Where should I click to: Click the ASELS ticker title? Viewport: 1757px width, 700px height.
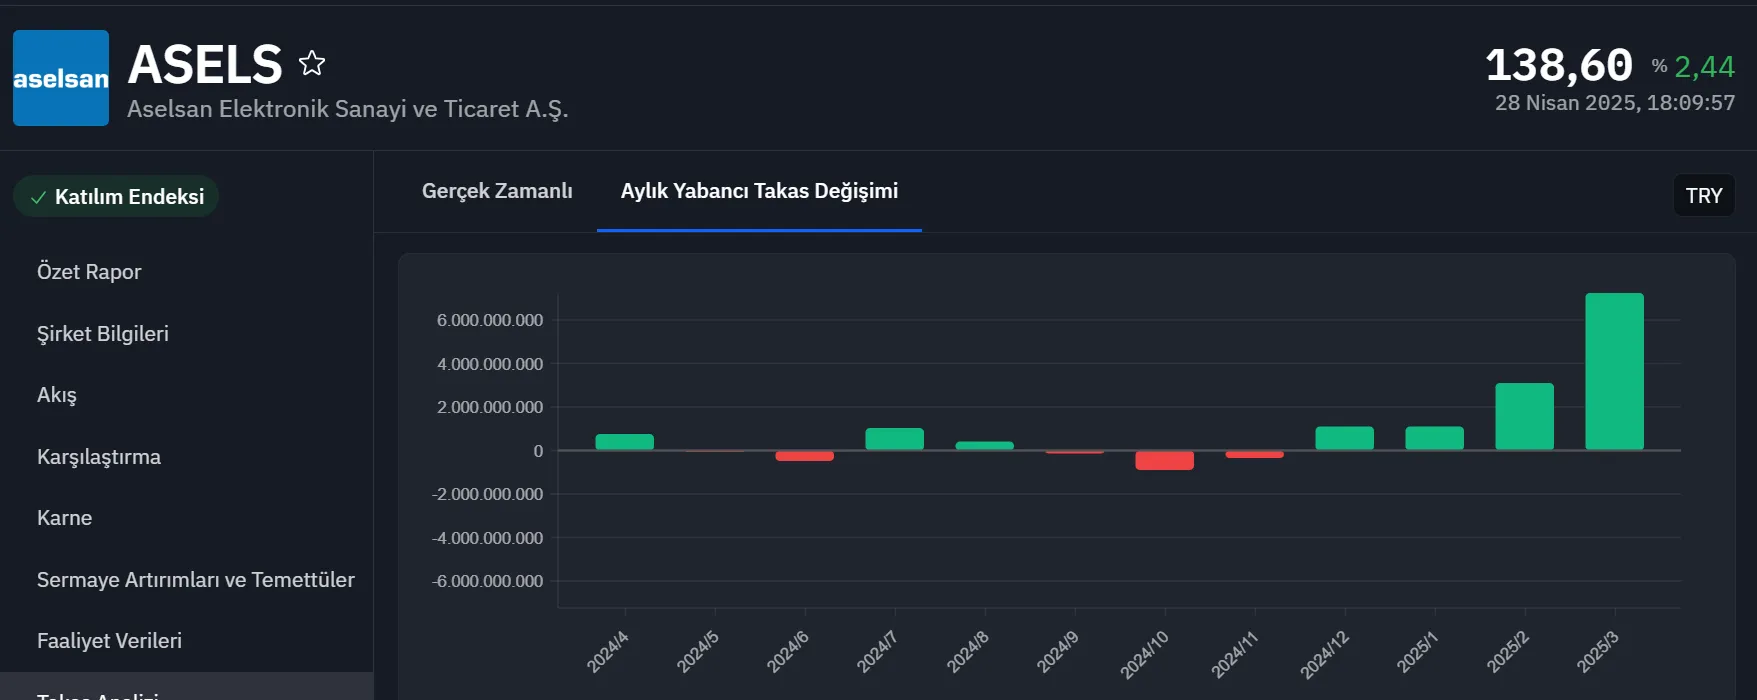pyautogui.click(x=205, y=64)
